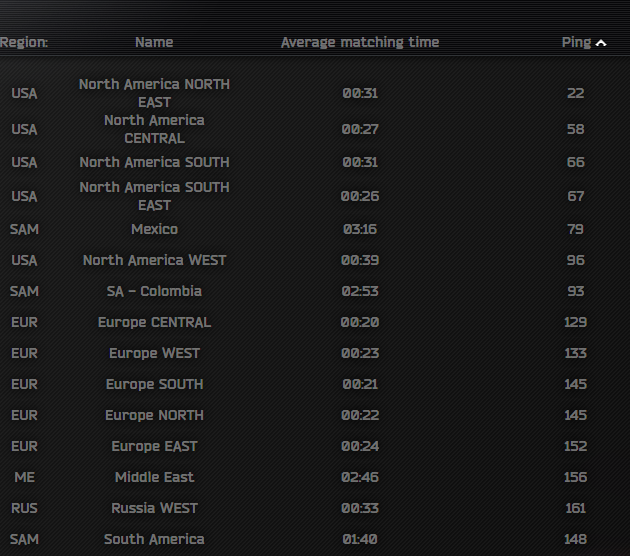Click matching time 00:20

point(360,322)
